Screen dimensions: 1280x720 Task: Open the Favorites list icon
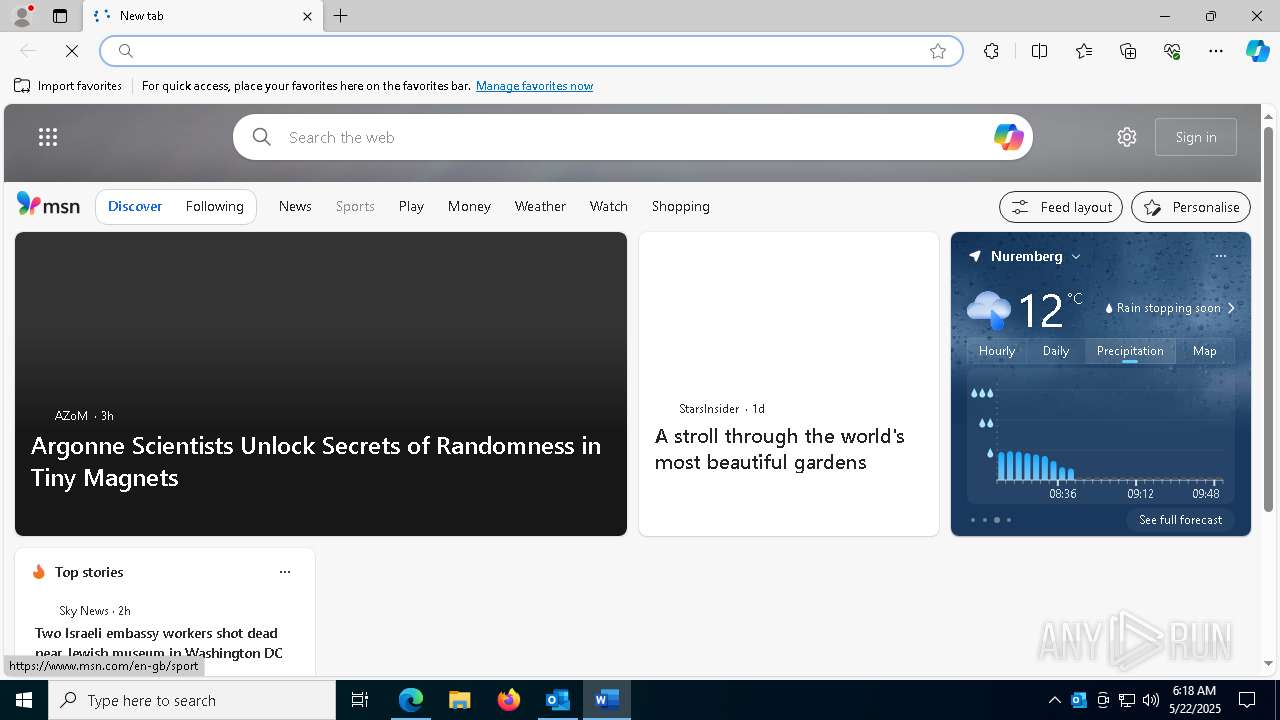tap(1084, 51)
